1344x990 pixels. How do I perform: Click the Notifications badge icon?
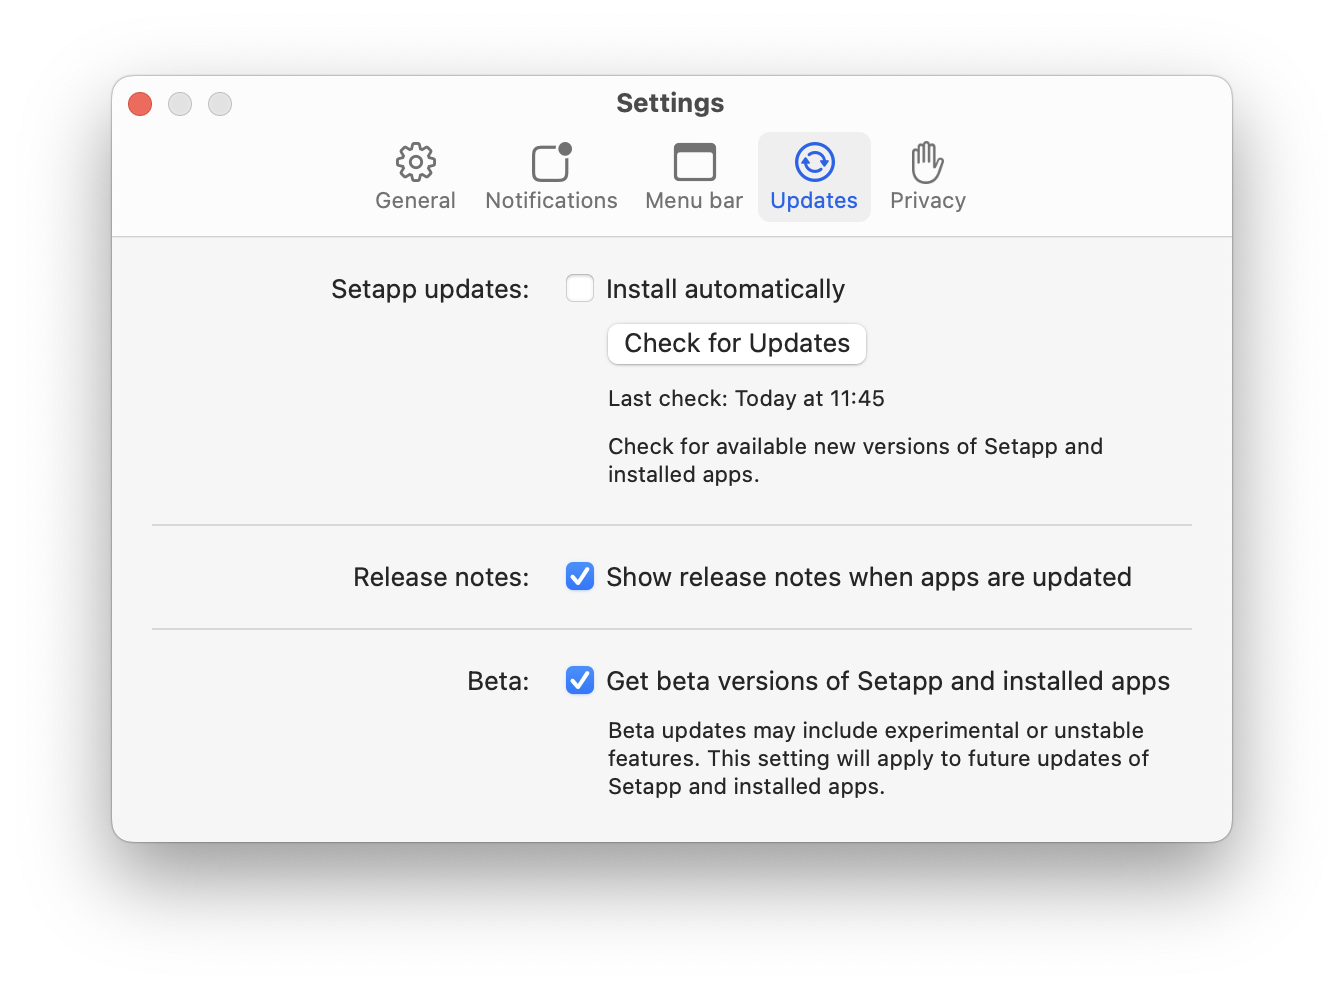551,162
